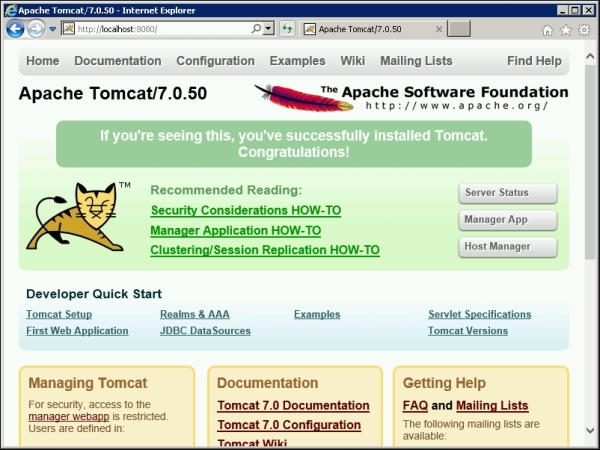Click the Apache Tomcat/7.0.50 page heading
The image size is (600, 450).
tap(113, 93)
